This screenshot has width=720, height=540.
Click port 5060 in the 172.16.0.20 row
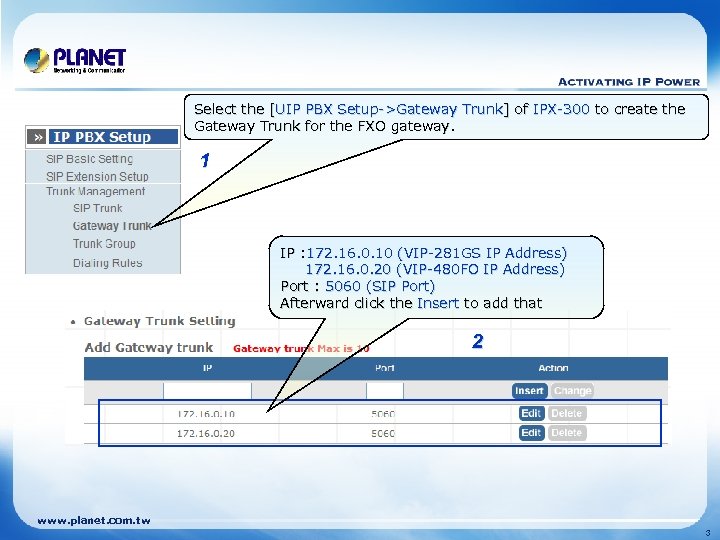coord(383,433)
